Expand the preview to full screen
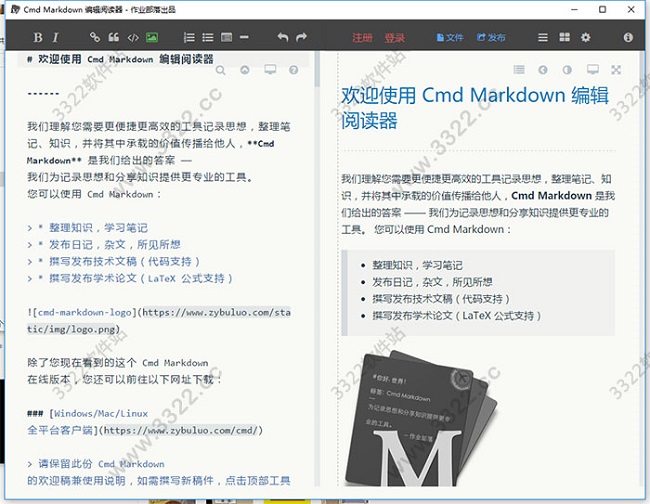 coord(616,70)
